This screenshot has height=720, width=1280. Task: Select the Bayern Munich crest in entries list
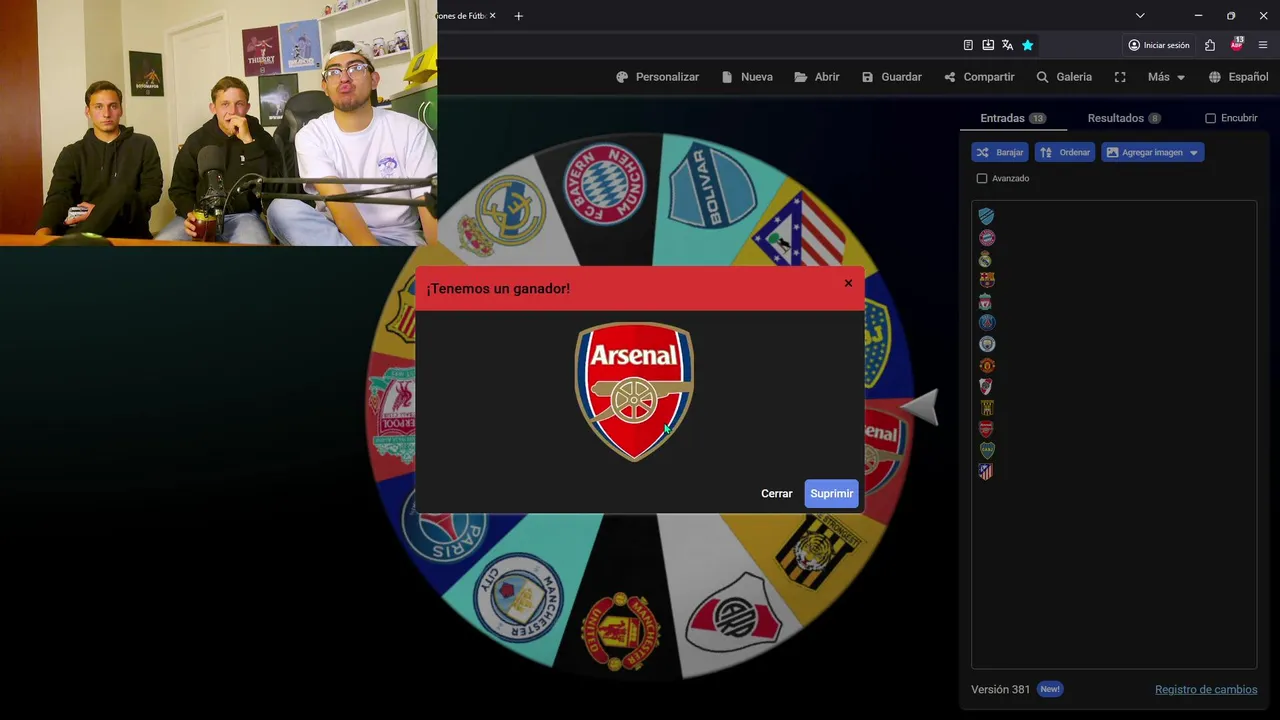click(x=986, y=237)
